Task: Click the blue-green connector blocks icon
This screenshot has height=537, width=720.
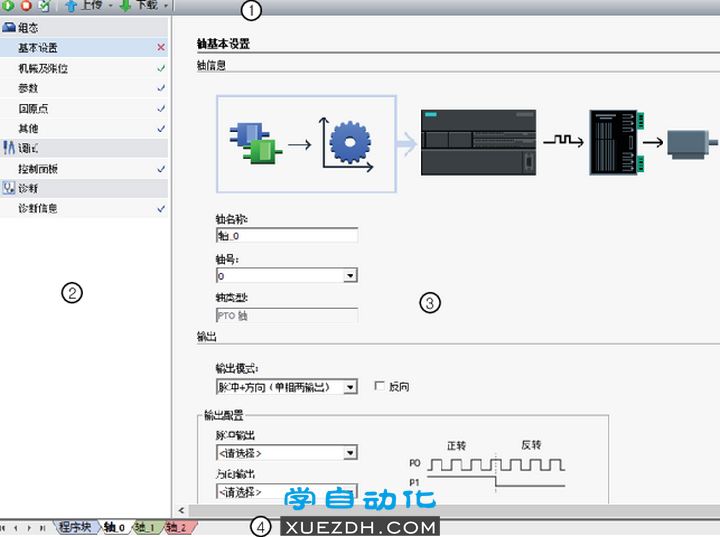Action: (x=256, y=143)
